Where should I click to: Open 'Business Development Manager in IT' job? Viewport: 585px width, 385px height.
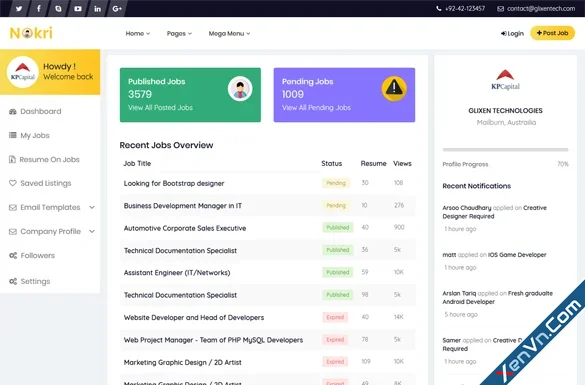click(x=183, y=206)
